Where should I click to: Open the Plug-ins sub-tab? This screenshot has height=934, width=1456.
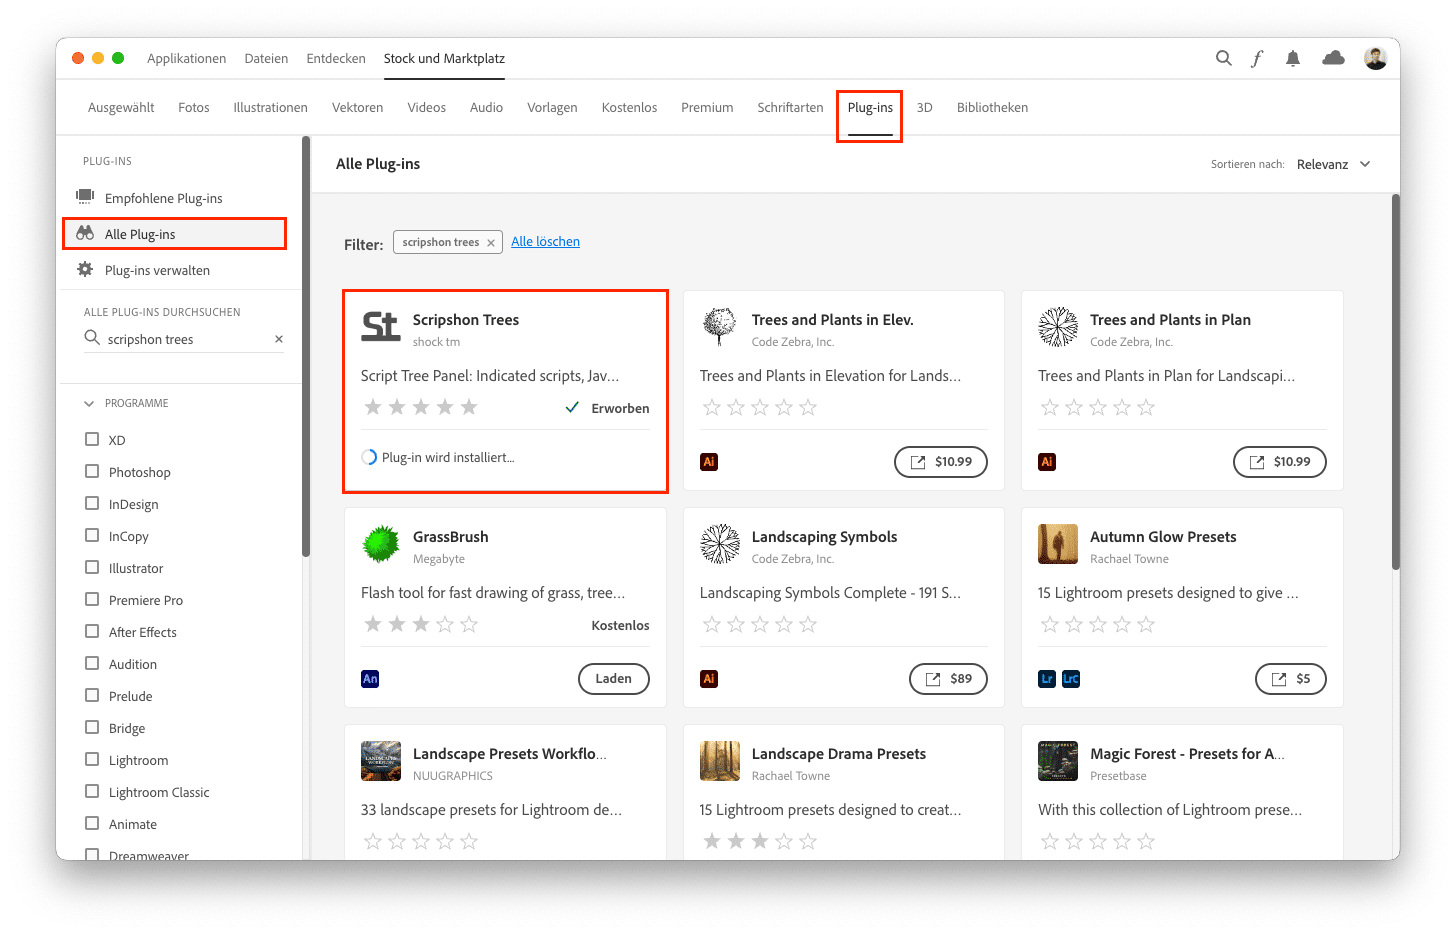[x=870, y=107]
